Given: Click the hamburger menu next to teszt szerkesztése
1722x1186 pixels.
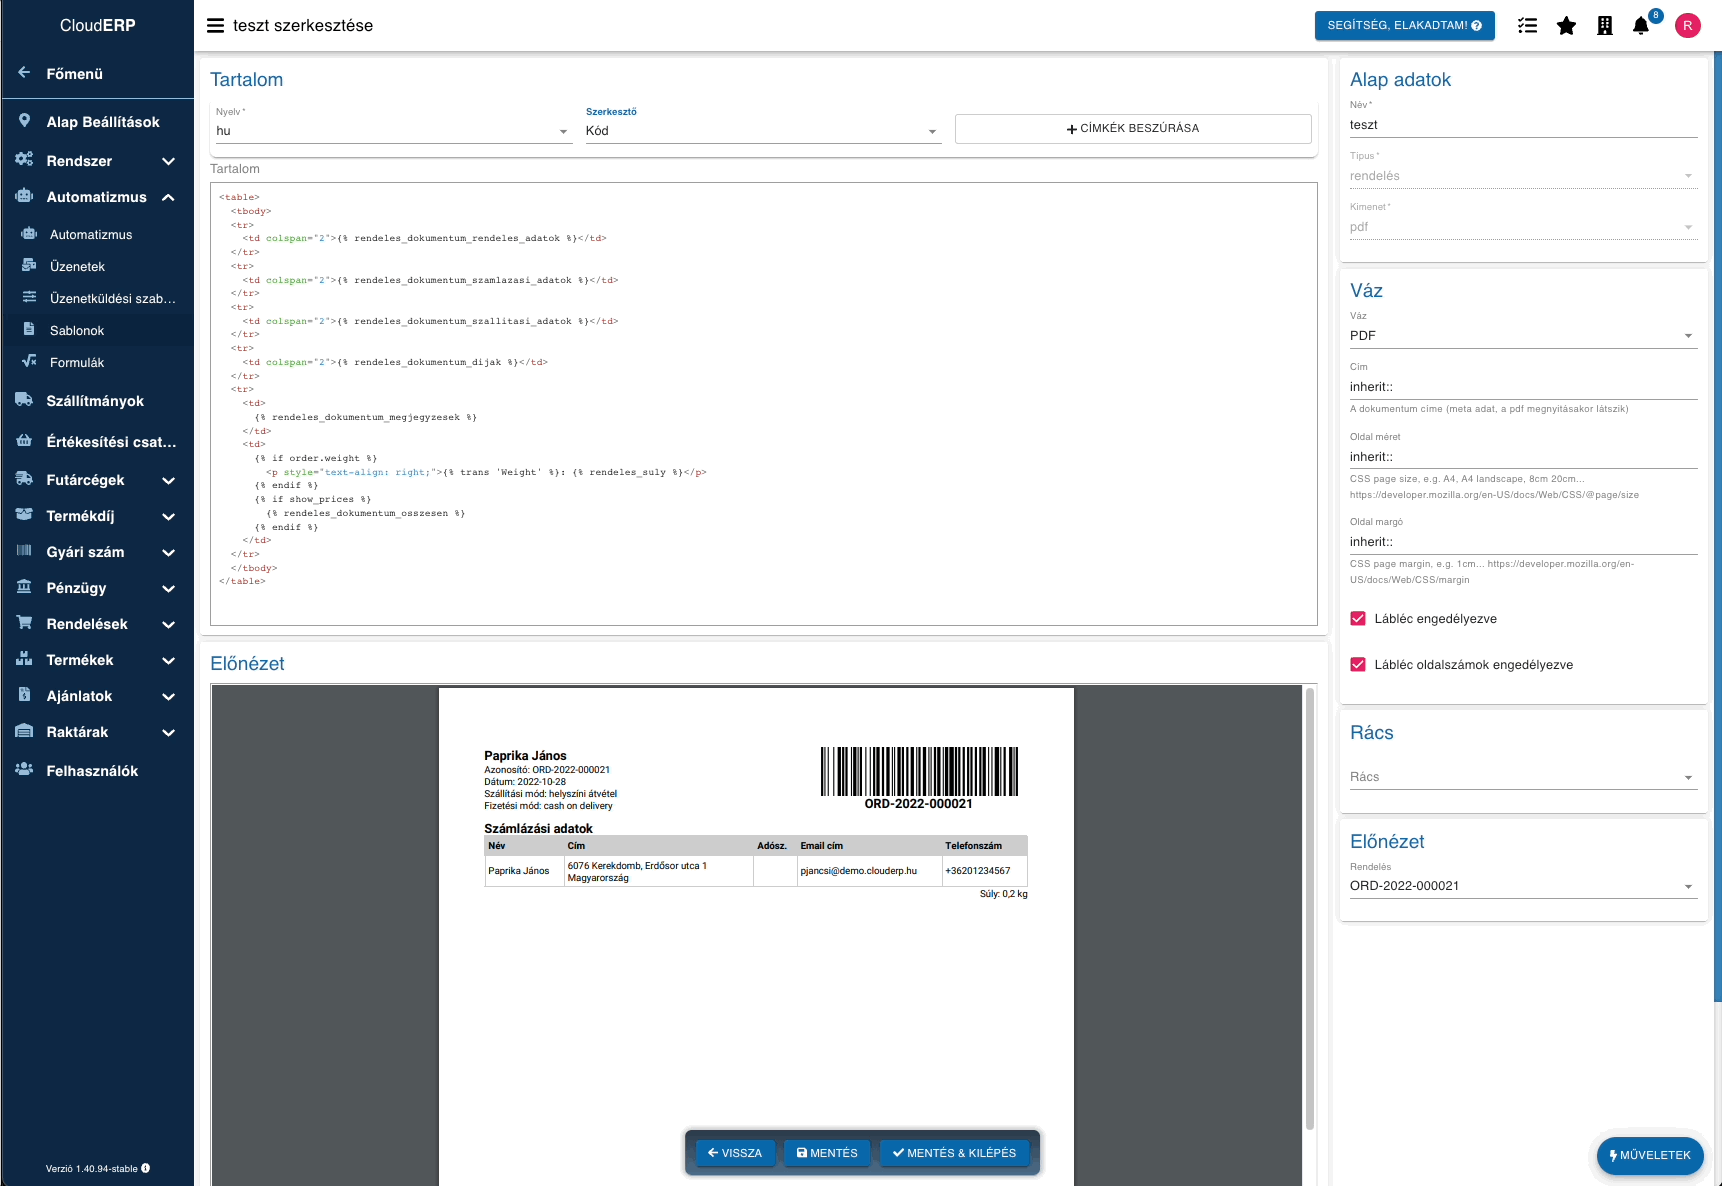Looking at the screenshot, I should click(214, 25).
